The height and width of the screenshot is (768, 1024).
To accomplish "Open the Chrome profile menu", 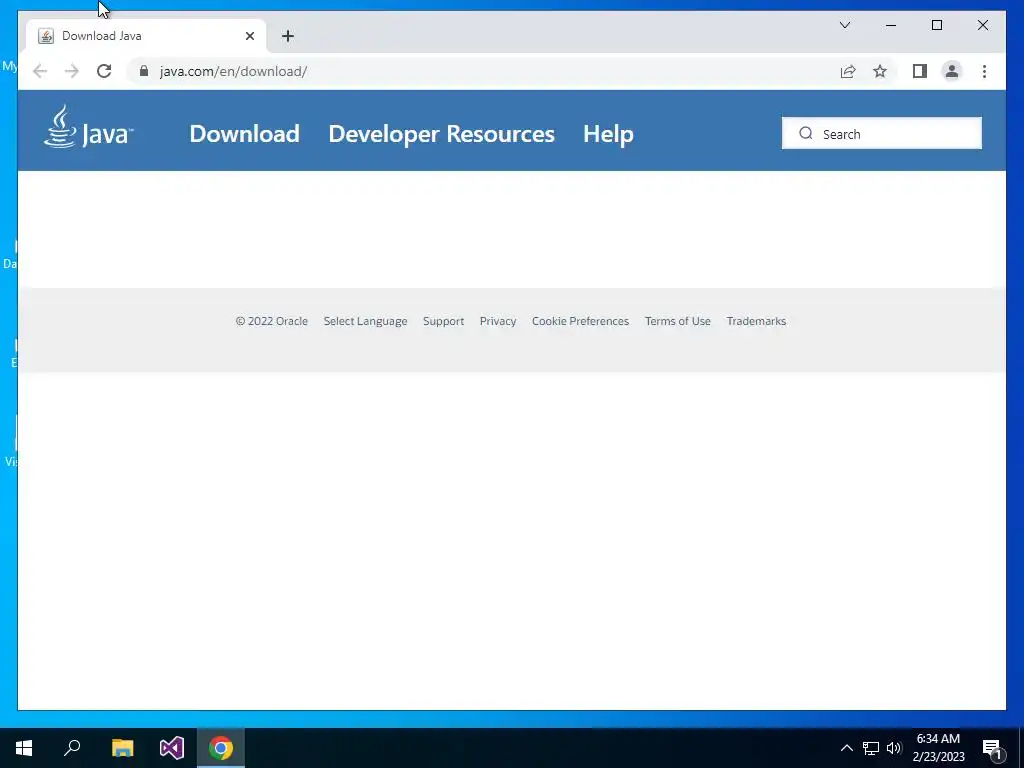I will pyautogui.click(x=952, y=71).
